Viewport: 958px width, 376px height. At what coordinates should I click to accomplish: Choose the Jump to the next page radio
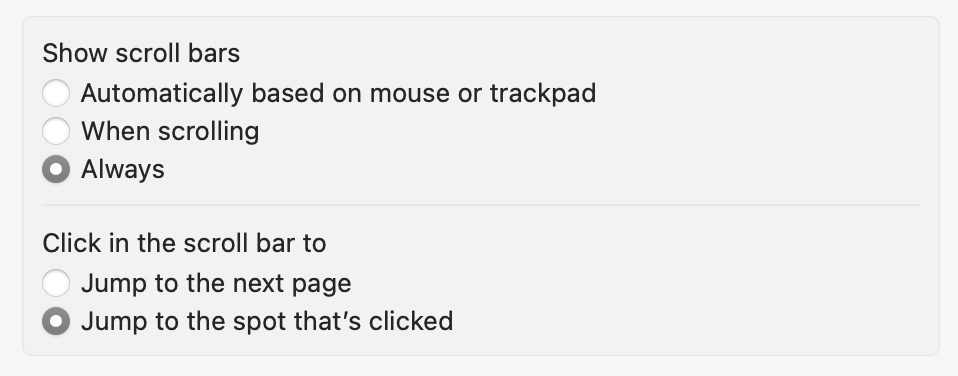click(x=56, y=283)
